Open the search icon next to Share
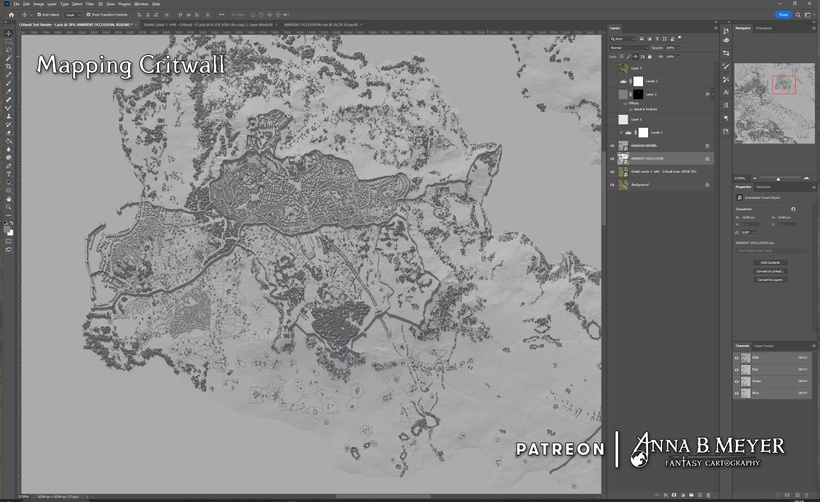This screenshot has height=502, width=820. point(798,15)
